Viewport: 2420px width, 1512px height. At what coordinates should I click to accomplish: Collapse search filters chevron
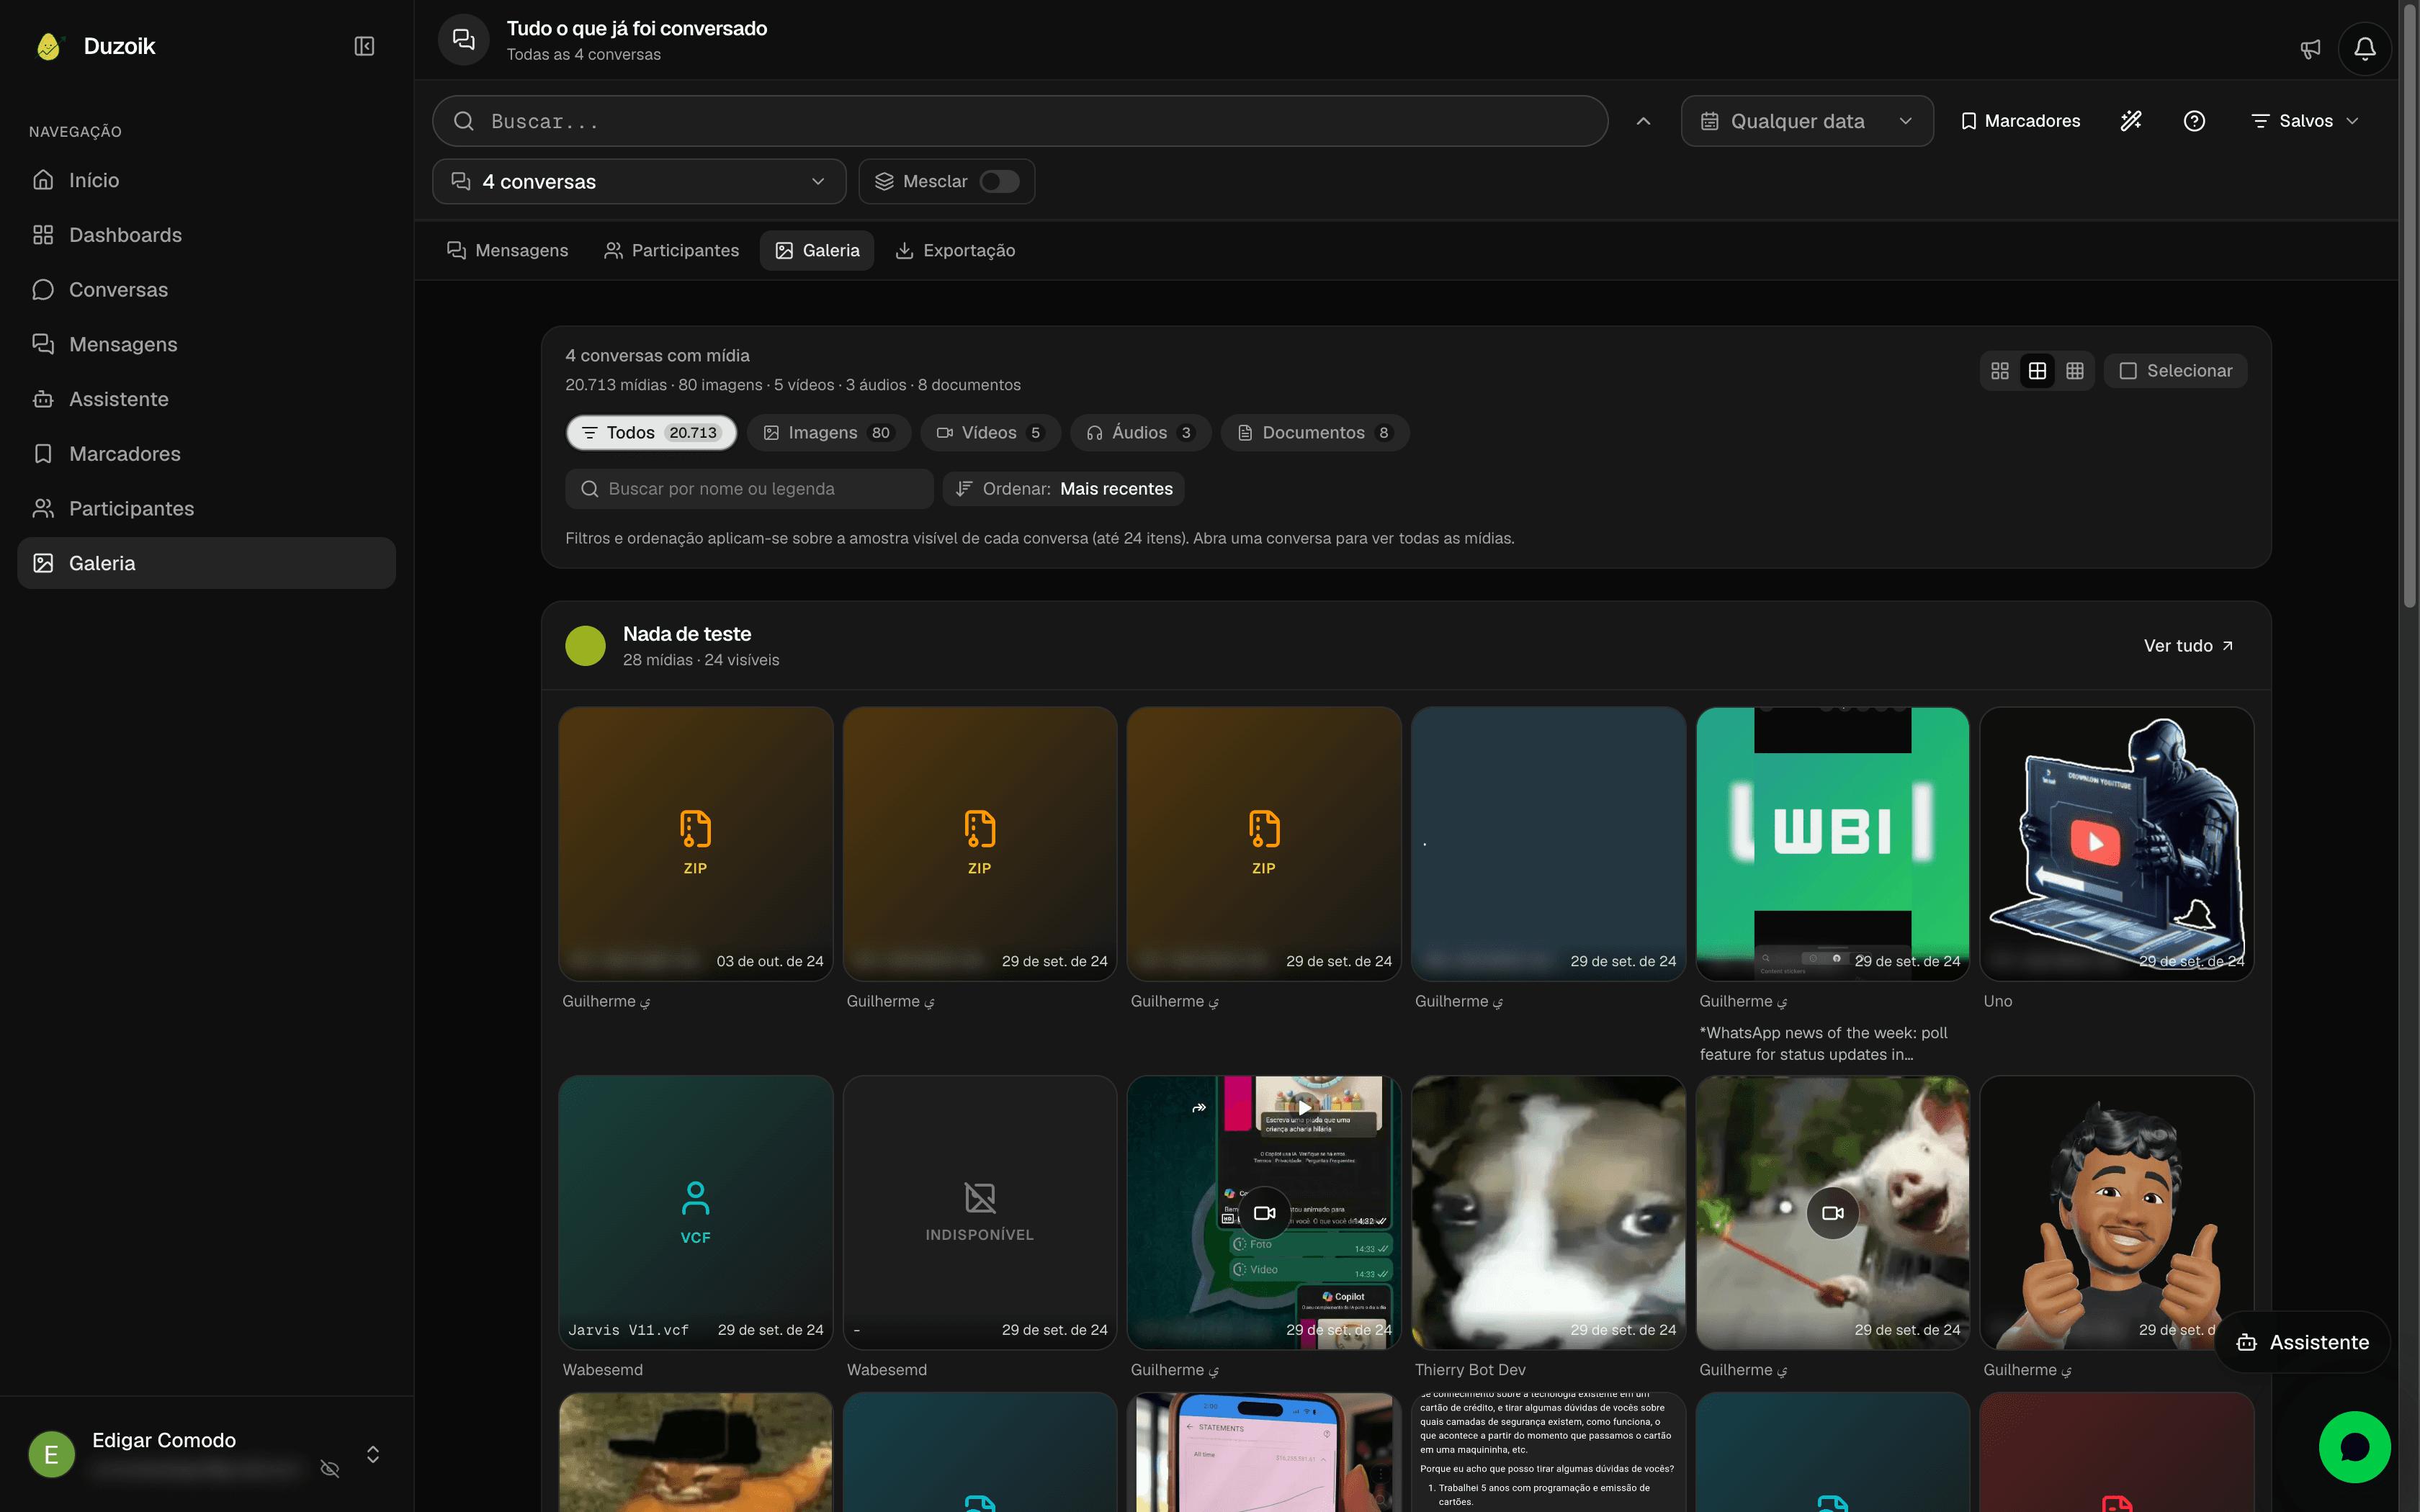[x=1643, y=121]
